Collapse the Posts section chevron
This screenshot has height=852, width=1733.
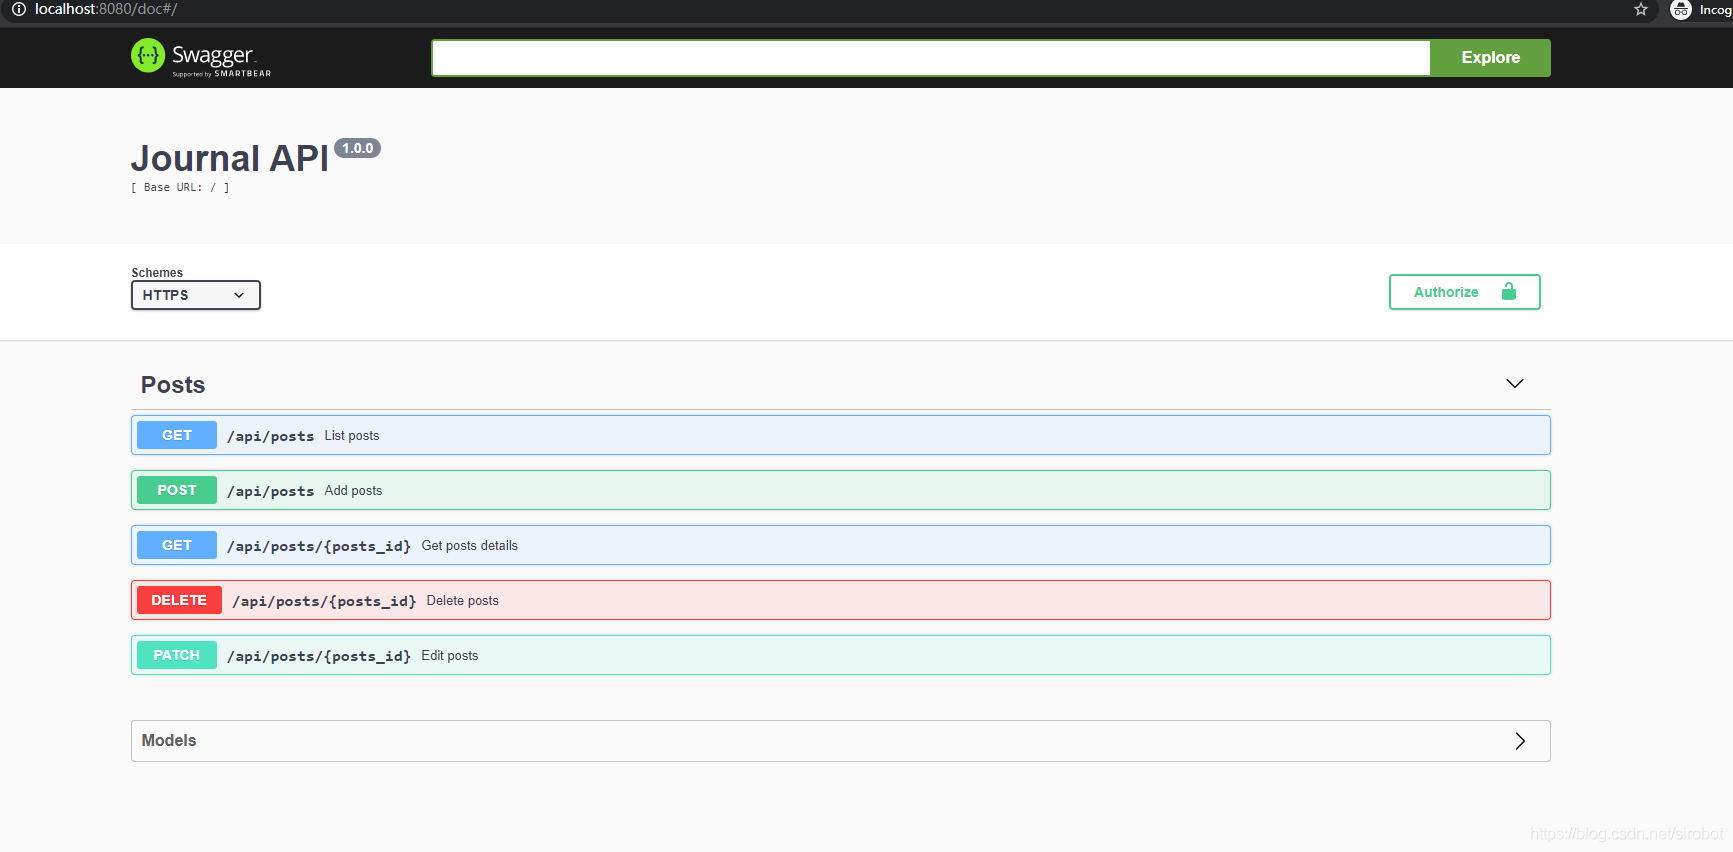(x=1515, y=384)
